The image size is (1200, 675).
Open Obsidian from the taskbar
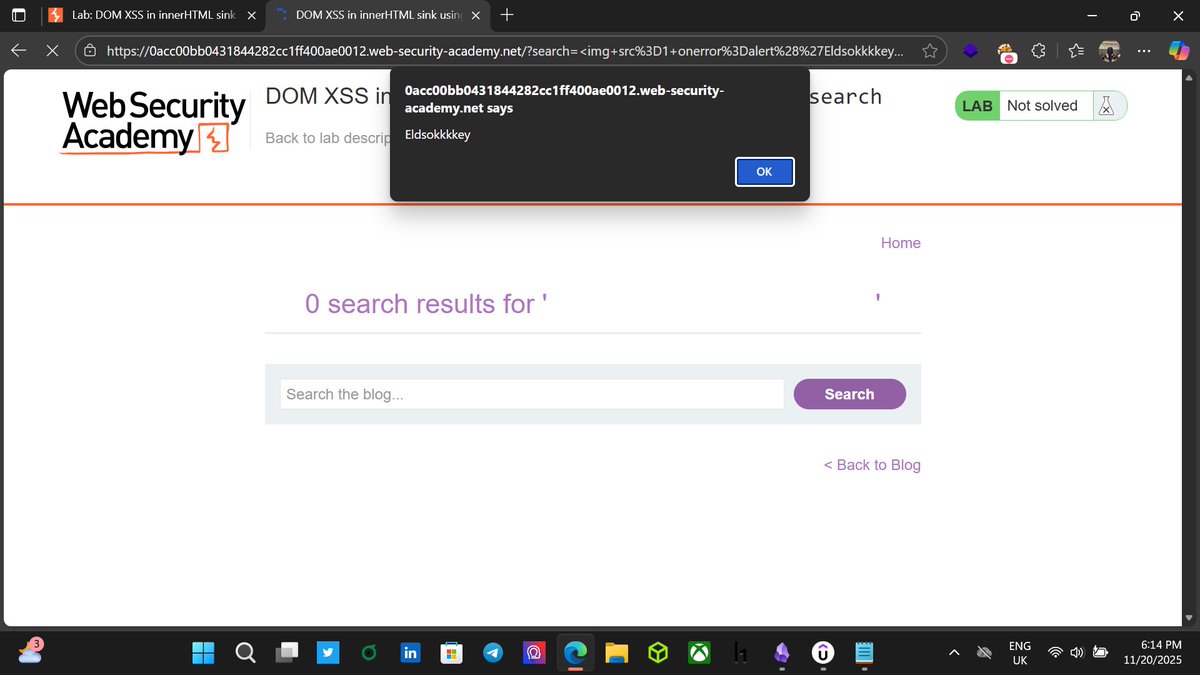[x=782, y=653]
